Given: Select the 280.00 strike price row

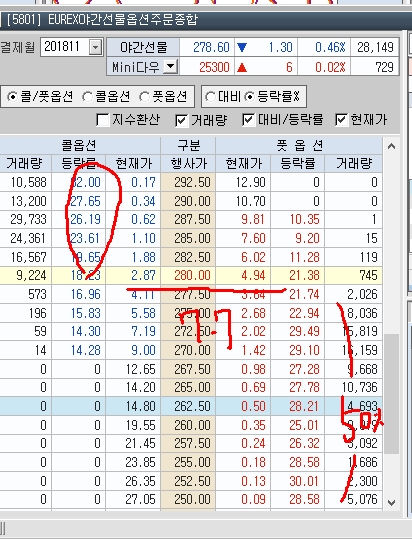Looking at the screenshot, I should point(191,275).
